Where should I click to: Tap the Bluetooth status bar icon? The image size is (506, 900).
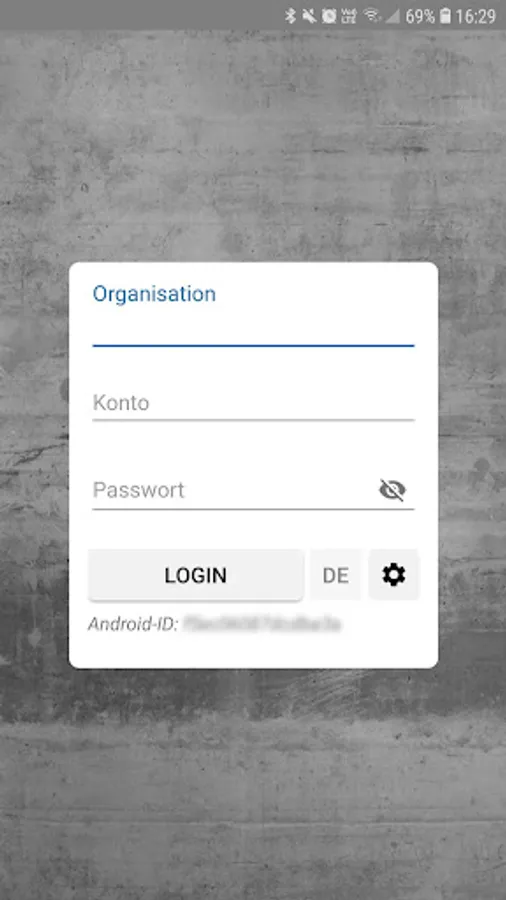pyautogui.click(x=290, y=16)
